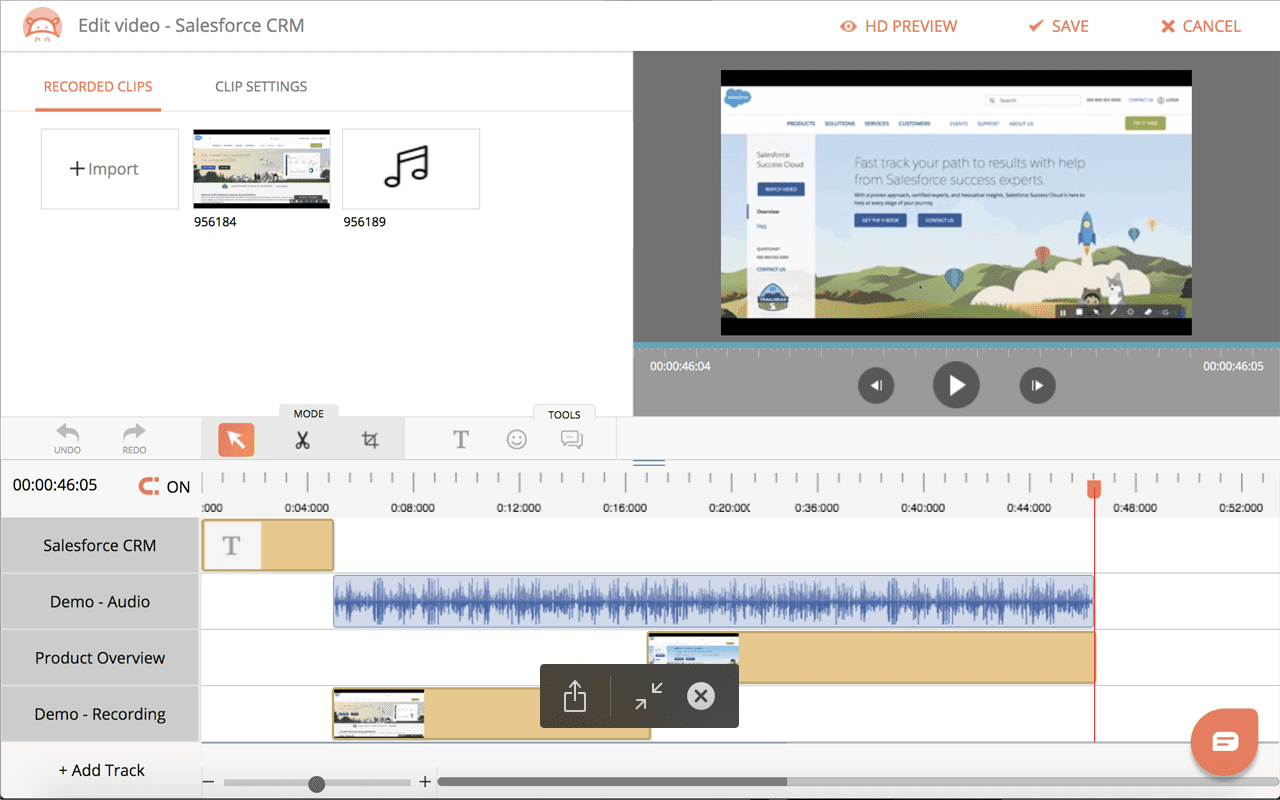Open the chat support bubble
Viewport: 1280px width, 800px height.
pos(1225,741)
